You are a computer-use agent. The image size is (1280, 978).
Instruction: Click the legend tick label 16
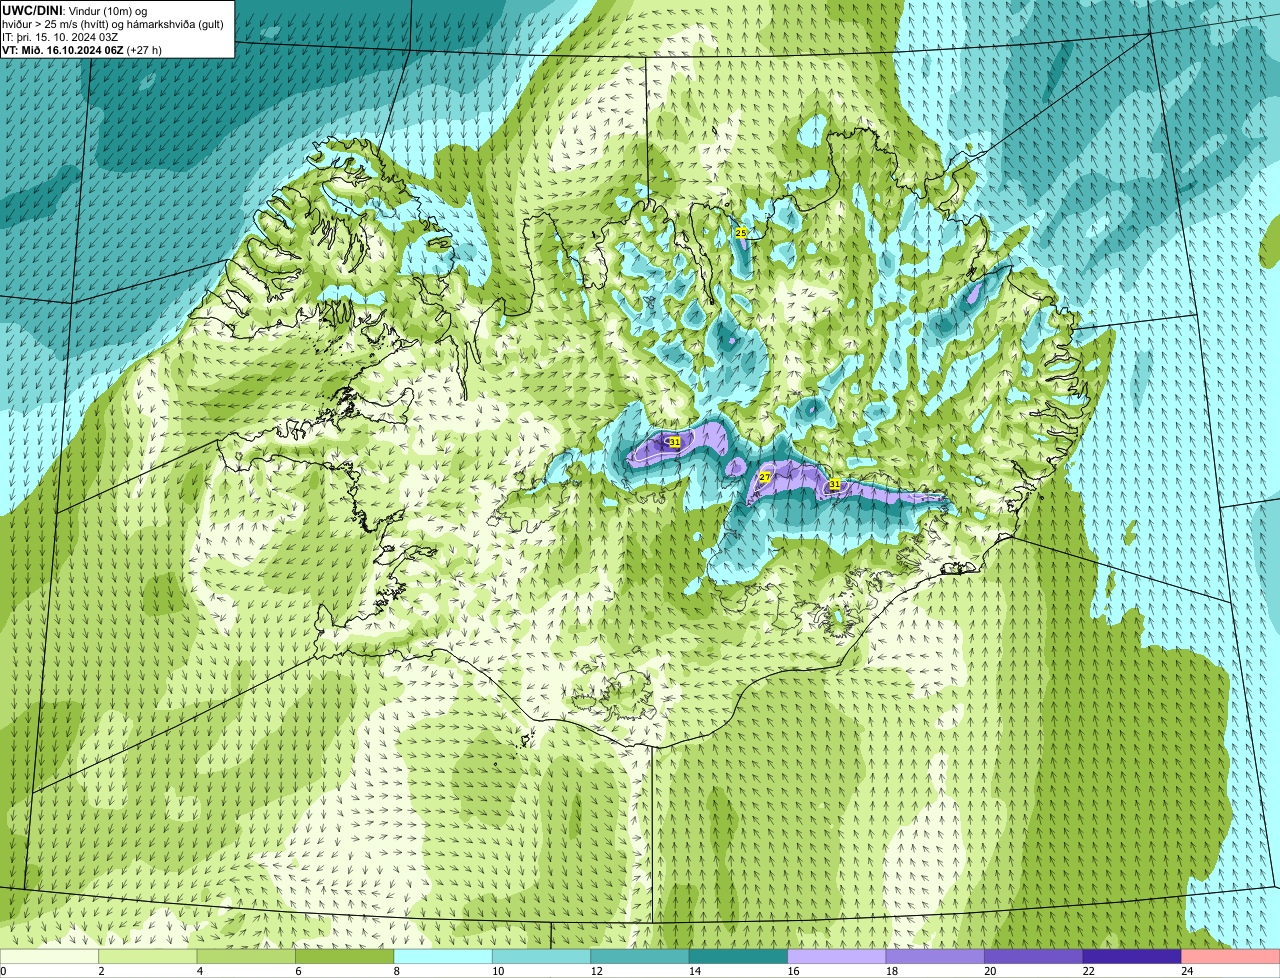pyautogui.click(x=792, y=971)
